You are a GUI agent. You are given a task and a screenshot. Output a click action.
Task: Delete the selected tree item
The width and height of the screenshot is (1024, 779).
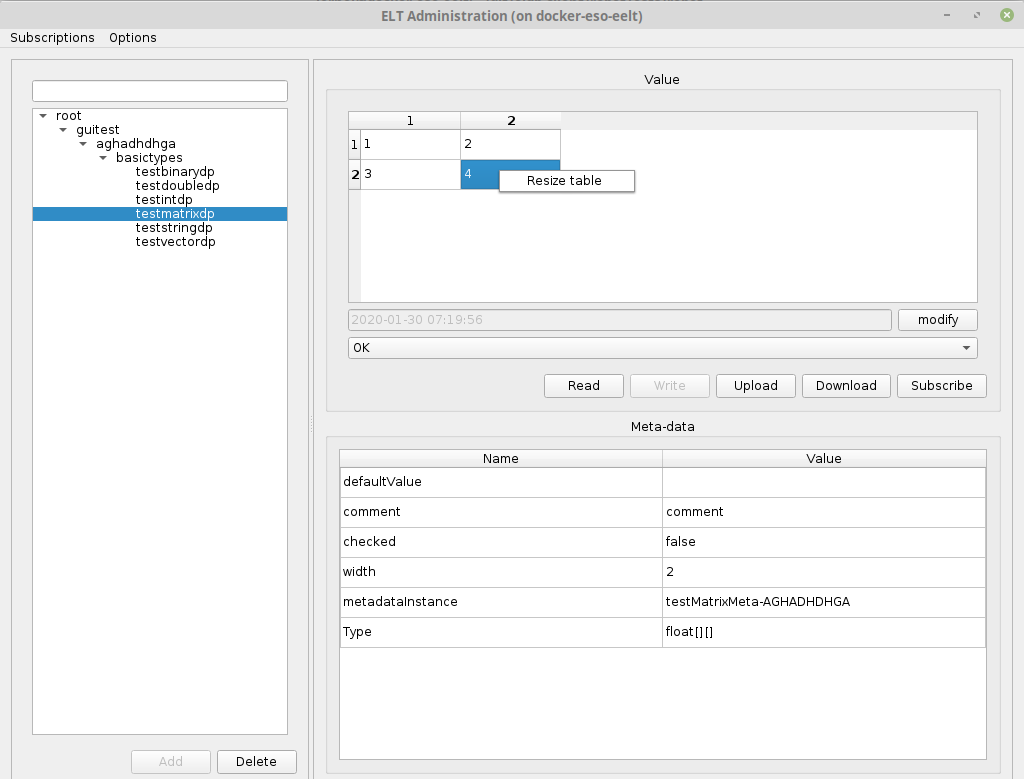tap(256, 762)
